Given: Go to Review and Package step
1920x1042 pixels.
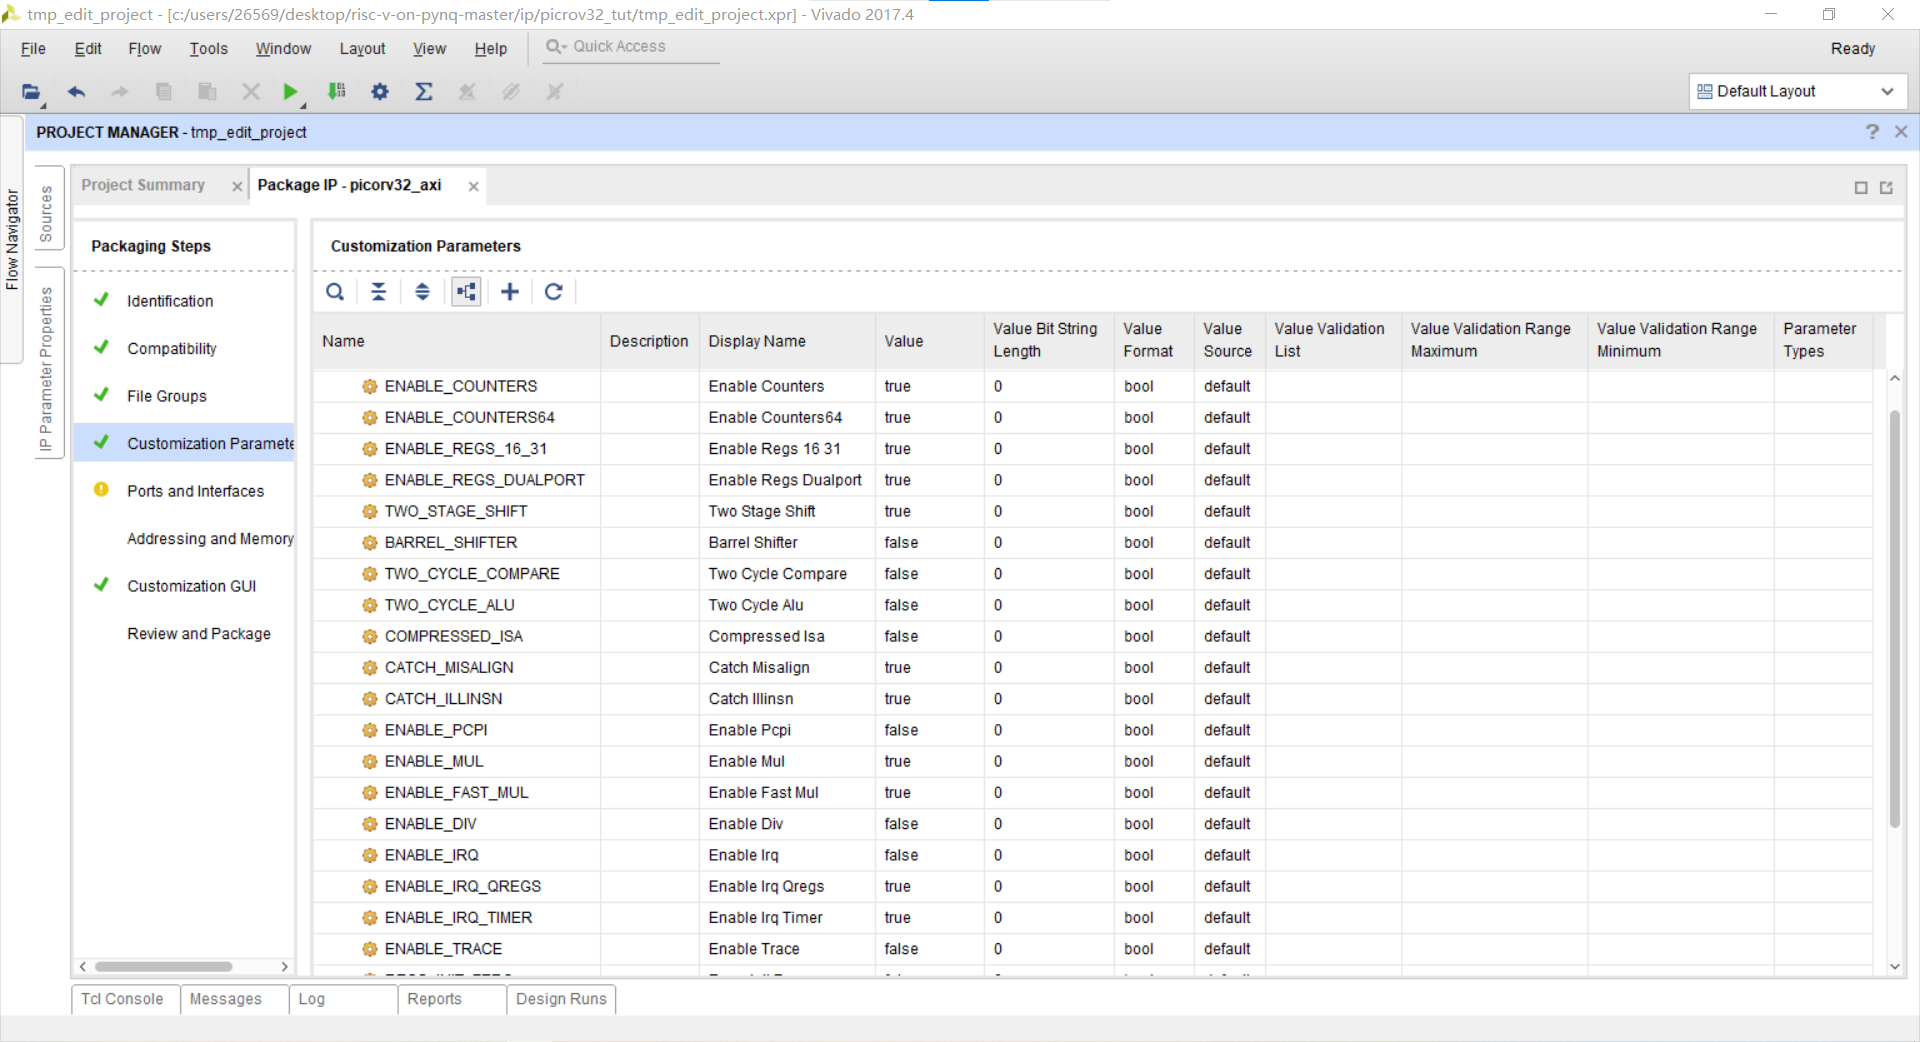Looking at the screenshot, I should tap(199, 634).
